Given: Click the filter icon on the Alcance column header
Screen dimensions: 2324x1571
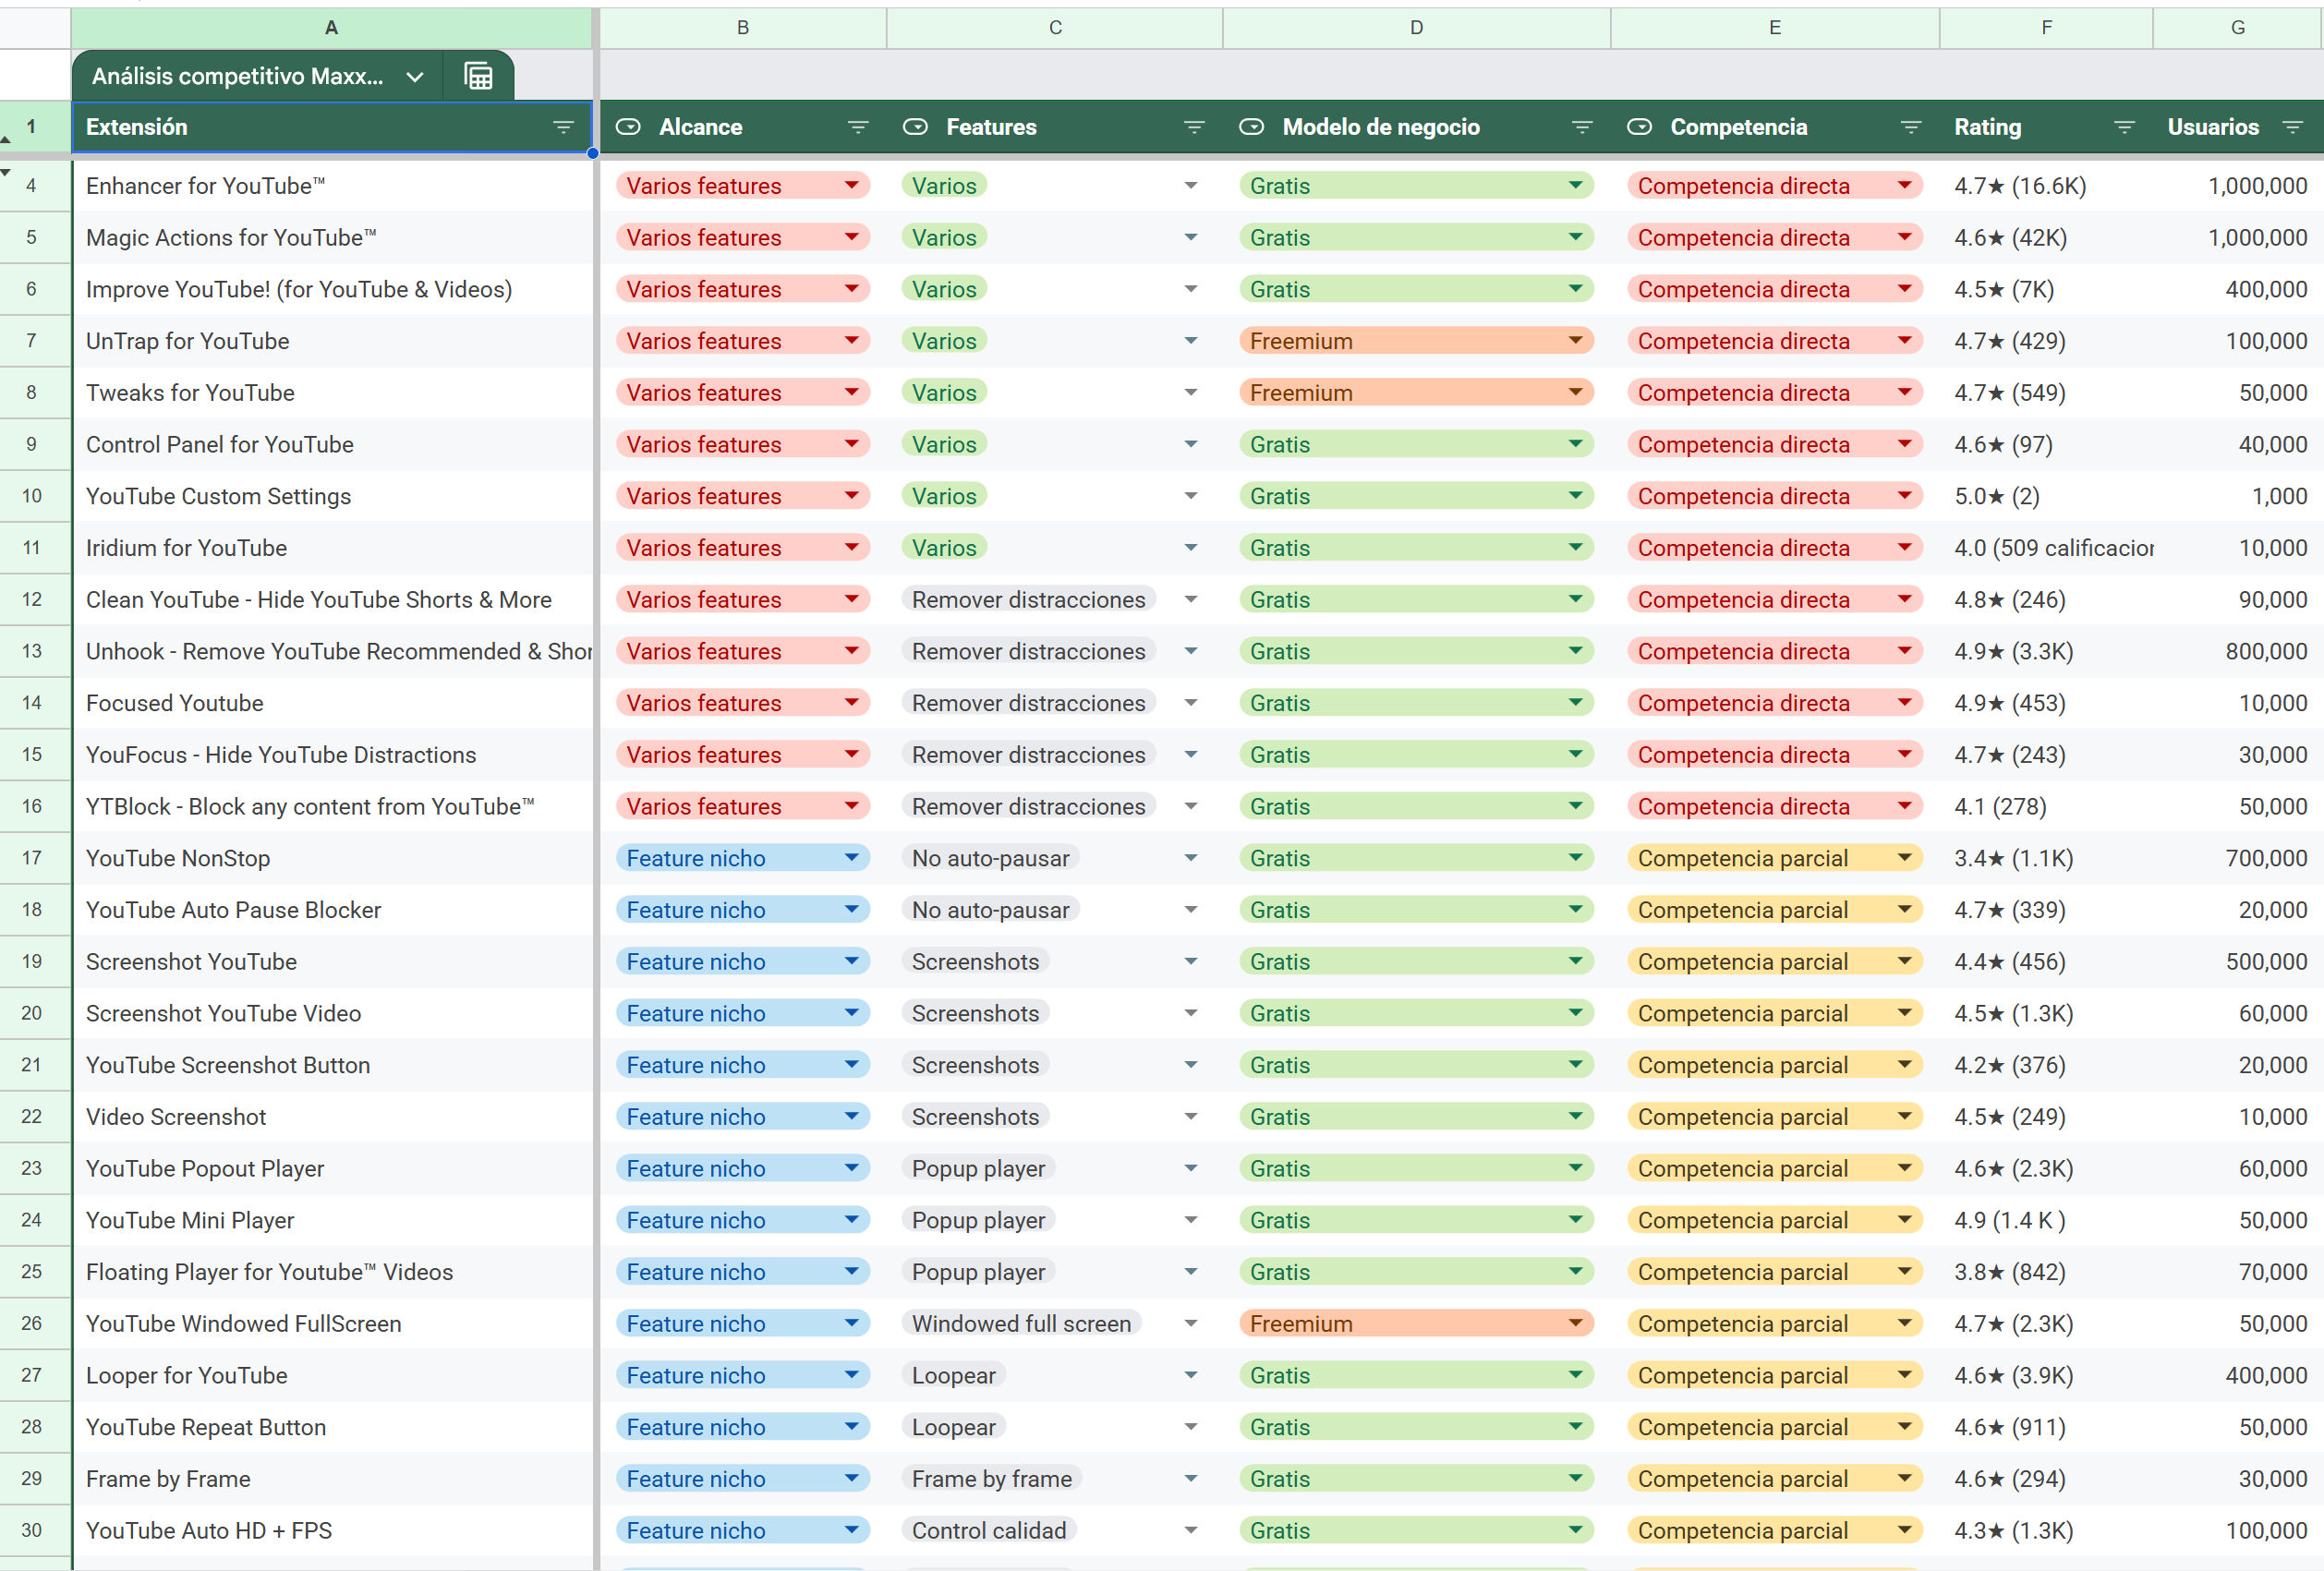Looking at the screenshot, I should 858,127.
